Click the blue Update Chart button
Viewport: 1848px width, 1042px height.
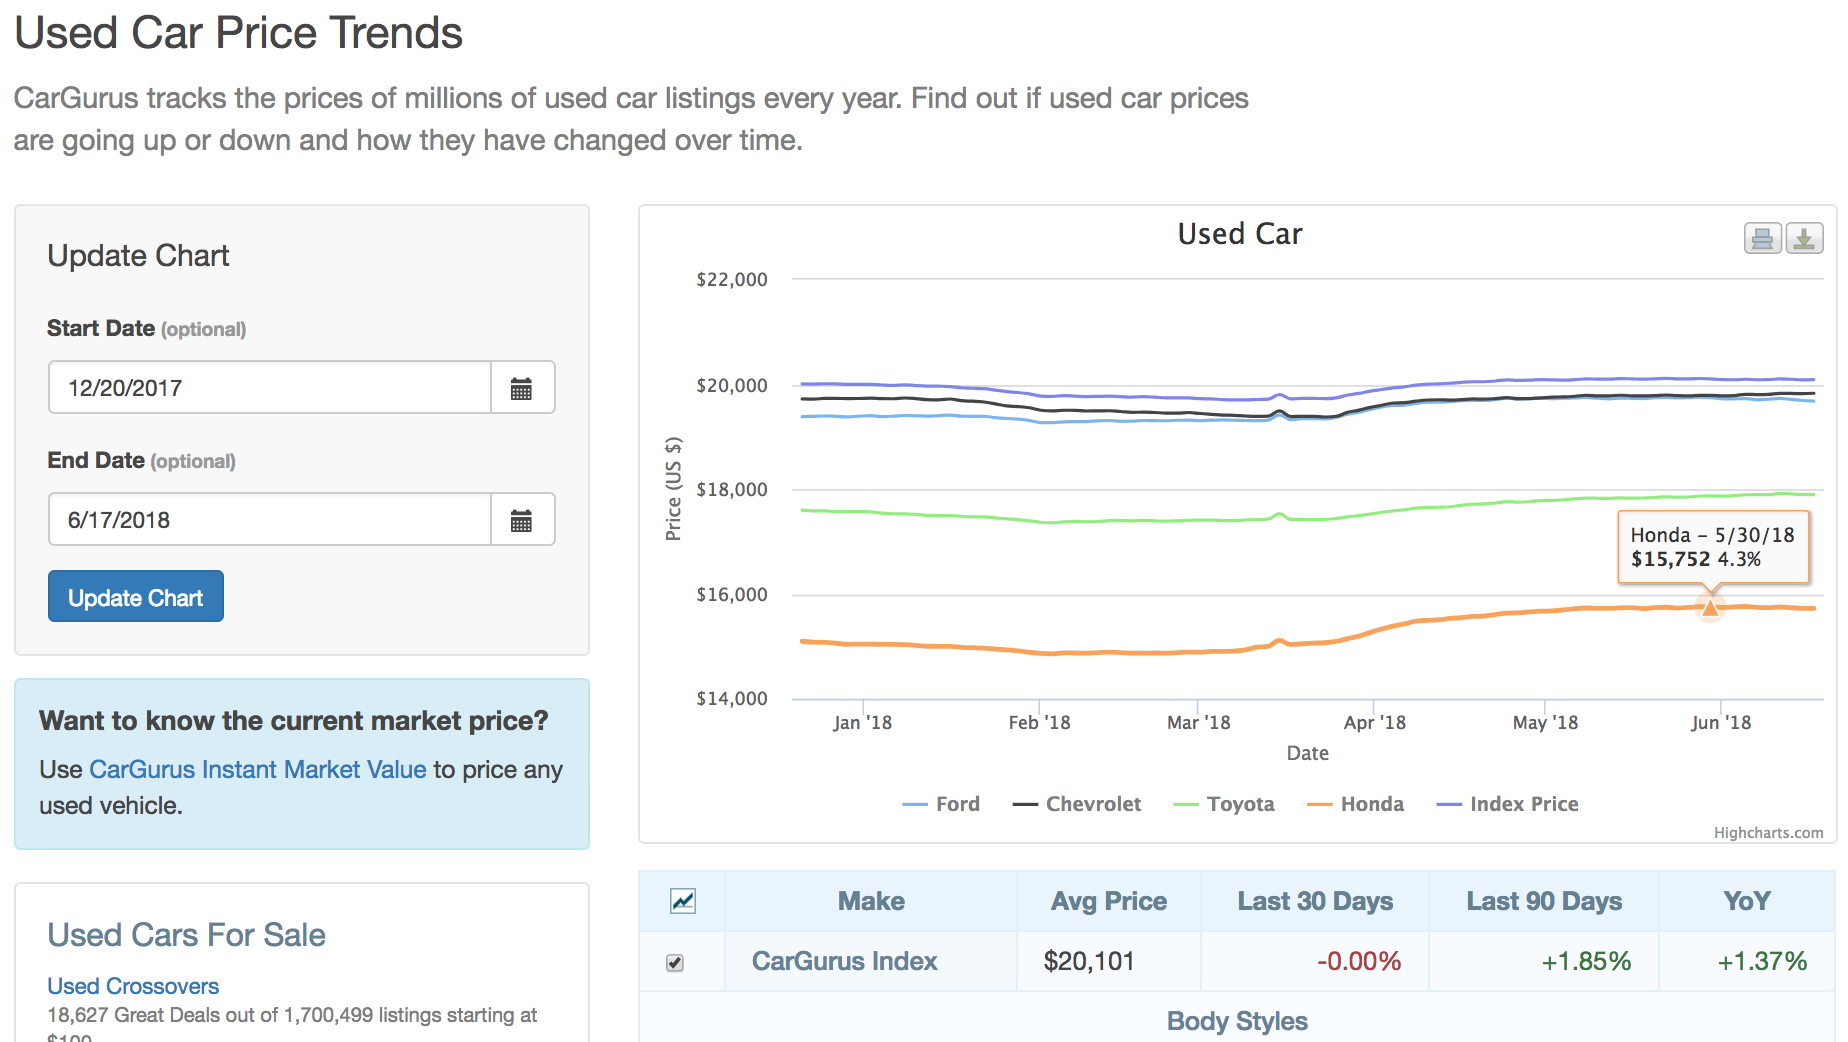[x=136, y=597]
